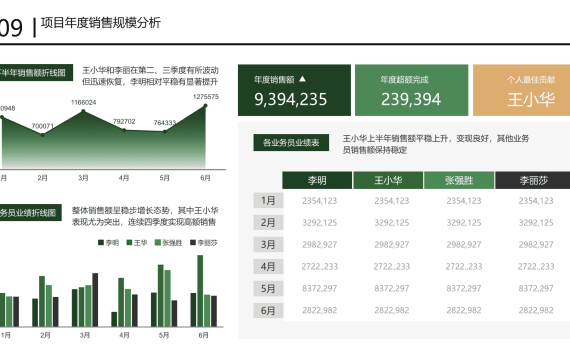This screenshot has height=360, width=570.
Task: Click the triangle icon beside 年度销售额
Action: [302, 79]
